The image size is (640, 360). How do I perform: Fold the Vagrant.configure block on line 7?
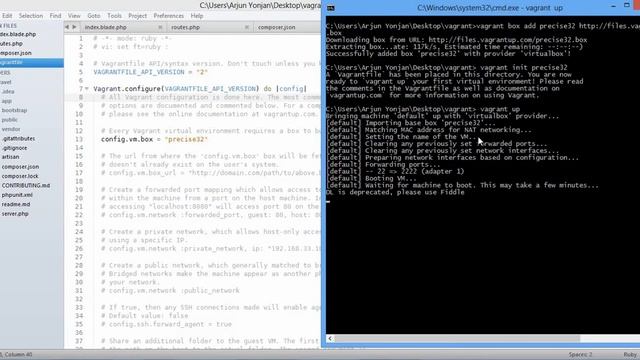point(87,89)
